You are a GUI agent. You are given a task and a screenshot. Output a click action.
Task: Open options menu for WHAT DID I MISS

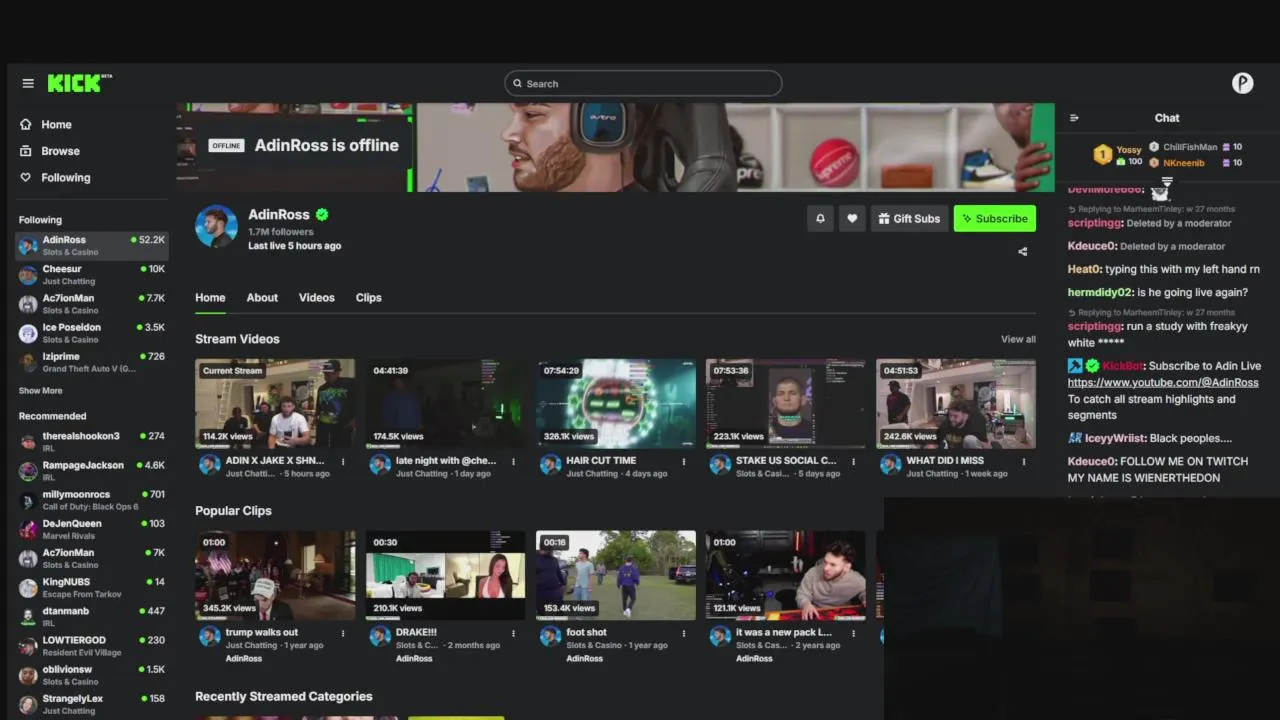coord(1024,462)
